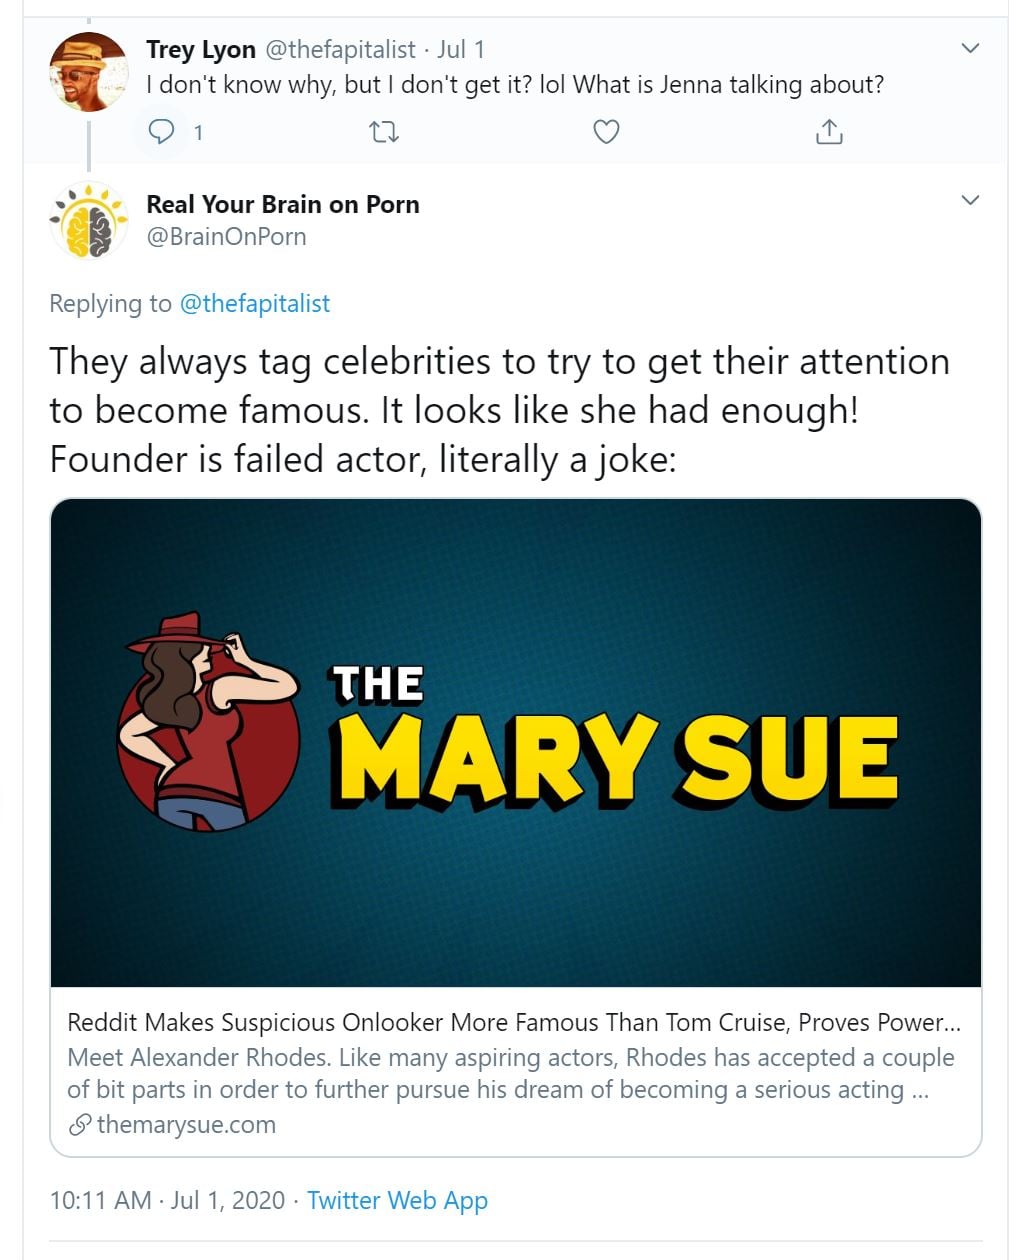
Task: Expand Real Your Brain on Porn tweet menu
Action: click(x=970, y=200)
